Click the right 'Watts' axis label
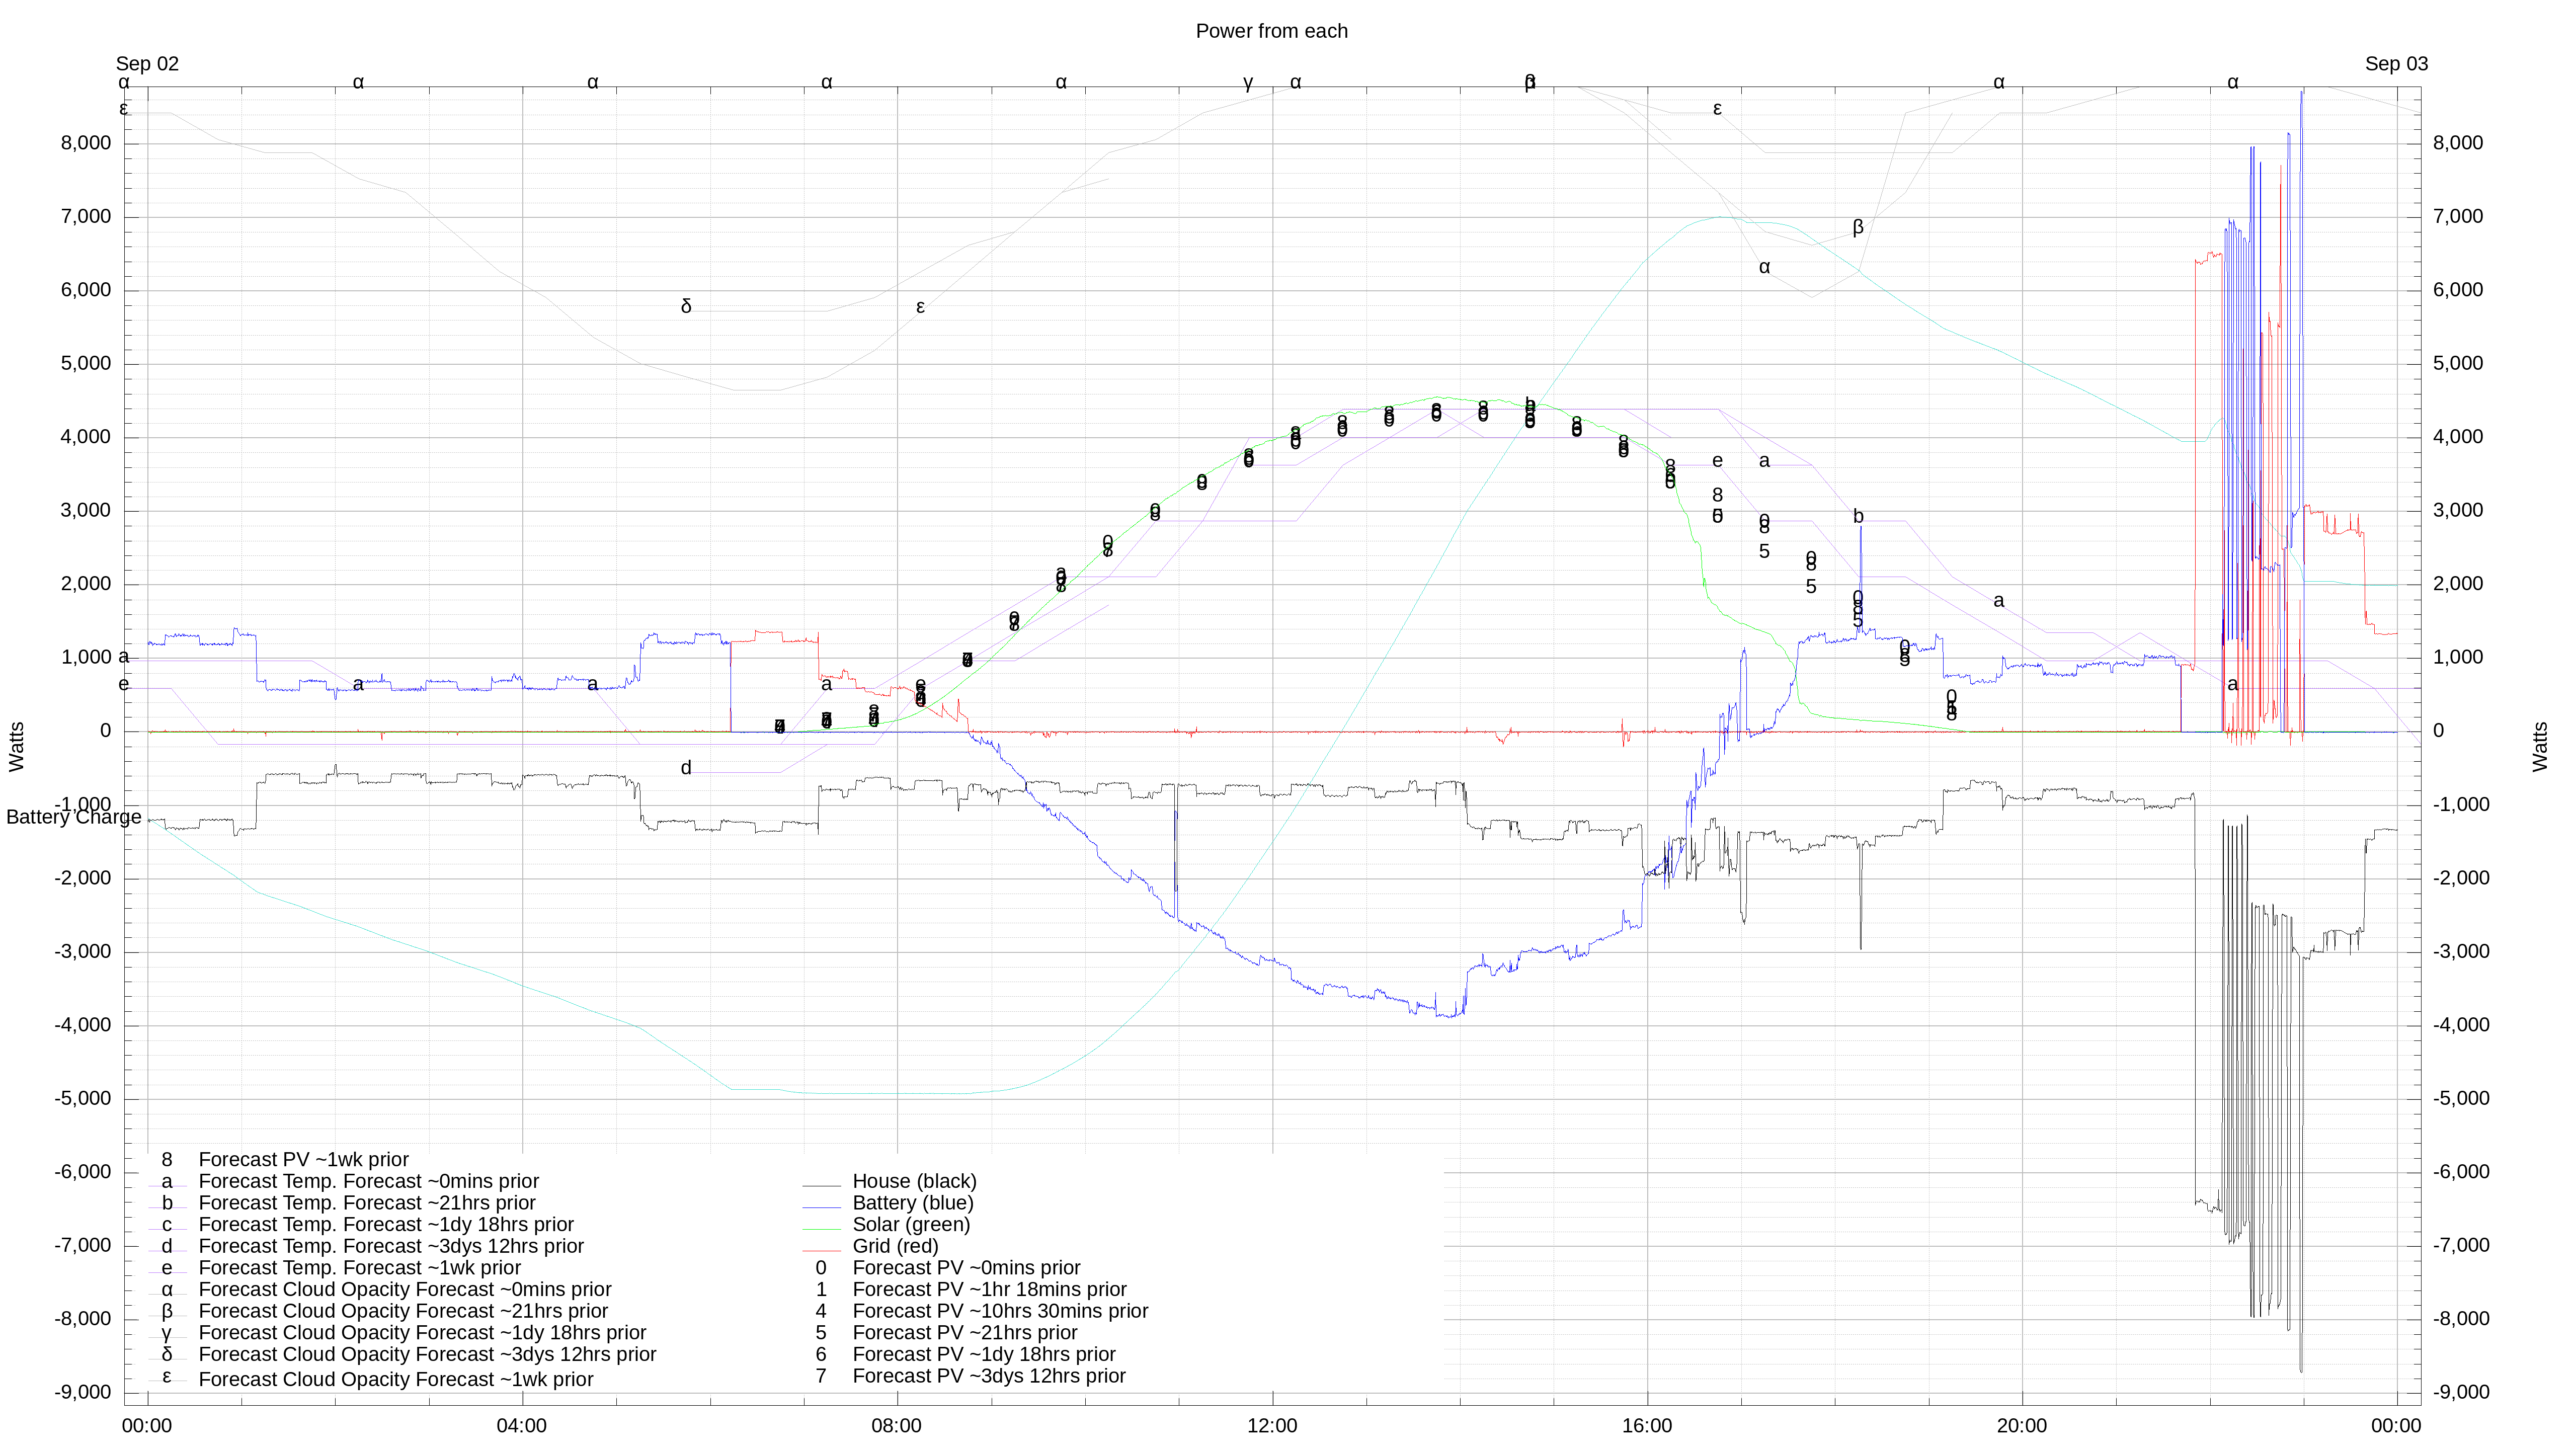 click(x=2540, y=746)
